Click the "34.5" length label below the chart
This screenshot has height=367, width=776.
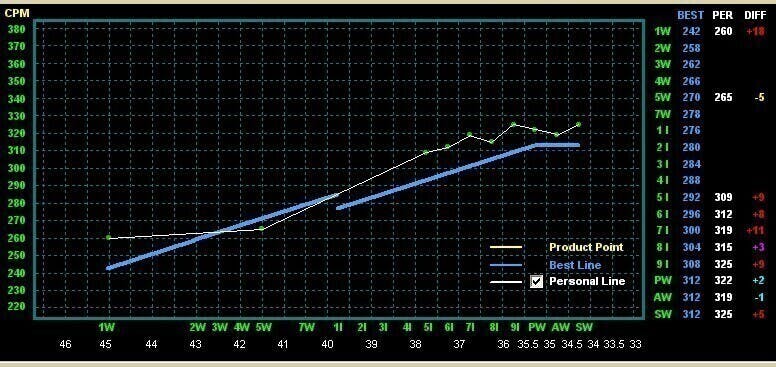click(x=572, y=345)
